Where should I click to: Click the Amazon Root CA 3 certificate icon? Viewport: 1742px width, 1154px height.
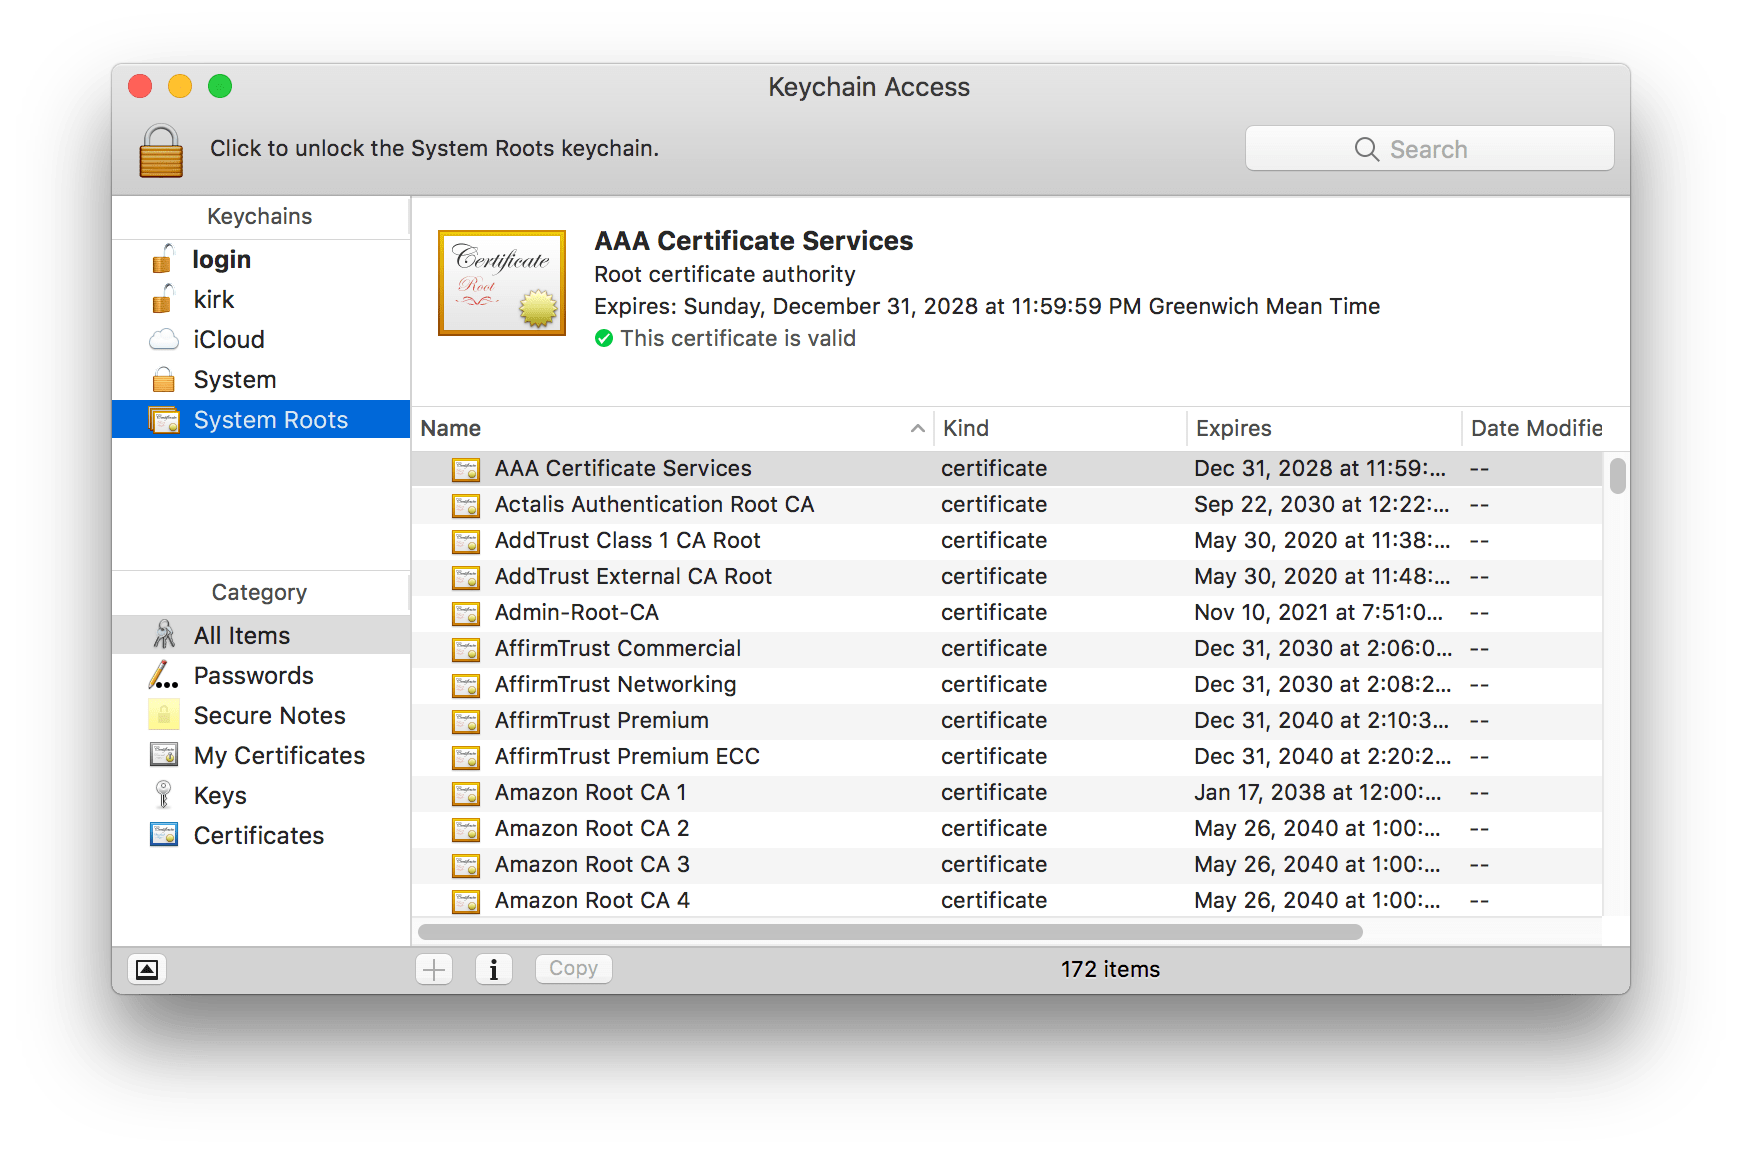(x=466, y=865)
